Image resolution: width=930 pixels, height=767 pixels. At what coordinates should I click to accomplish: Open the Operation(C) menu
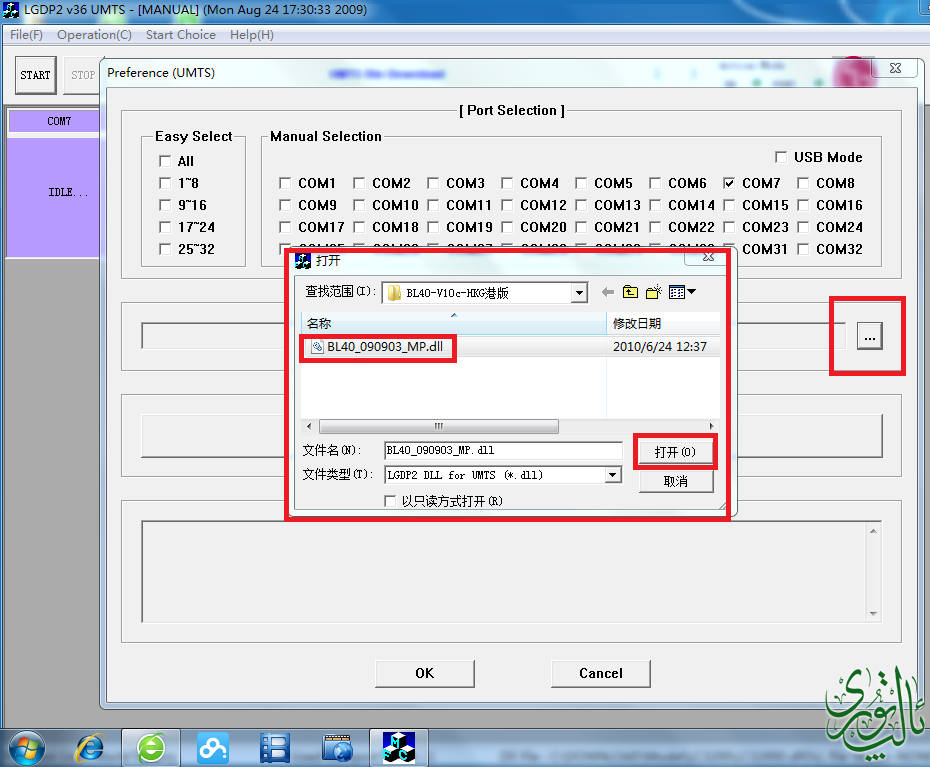click(x=94, y=35)
